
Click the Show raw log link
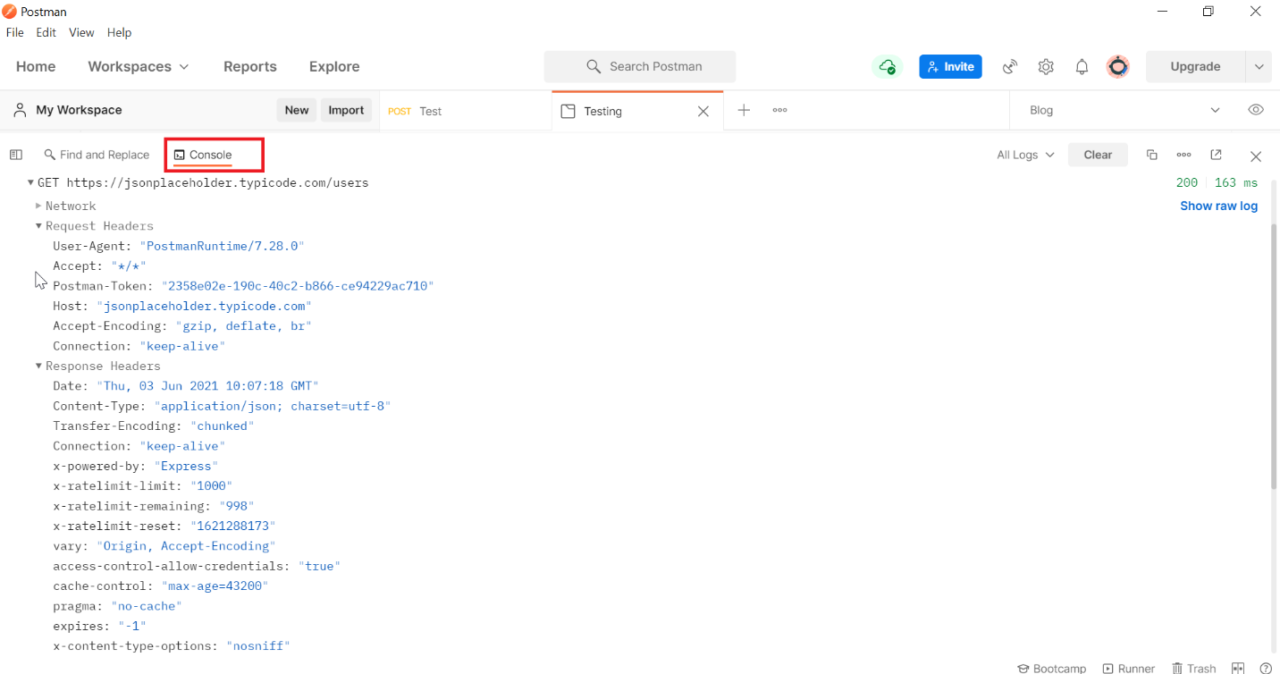click(x=1218, y=205)
